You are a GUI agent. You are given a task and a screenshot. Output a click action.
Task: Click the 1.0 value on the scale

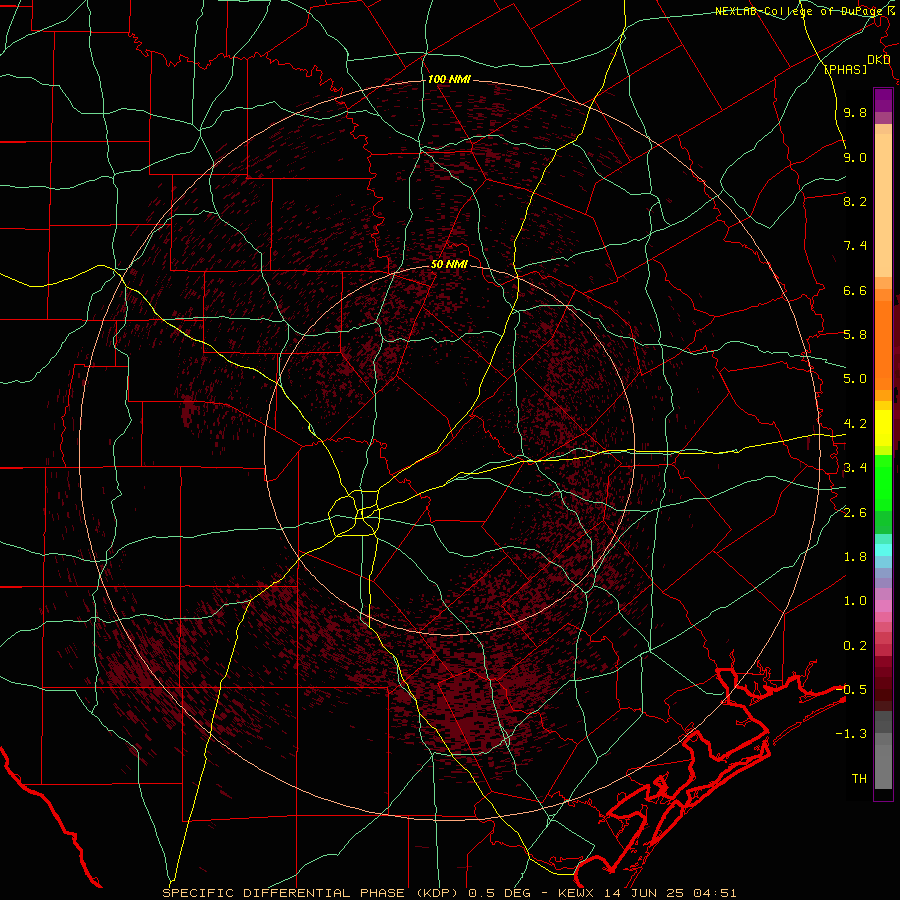click(855, 601)
